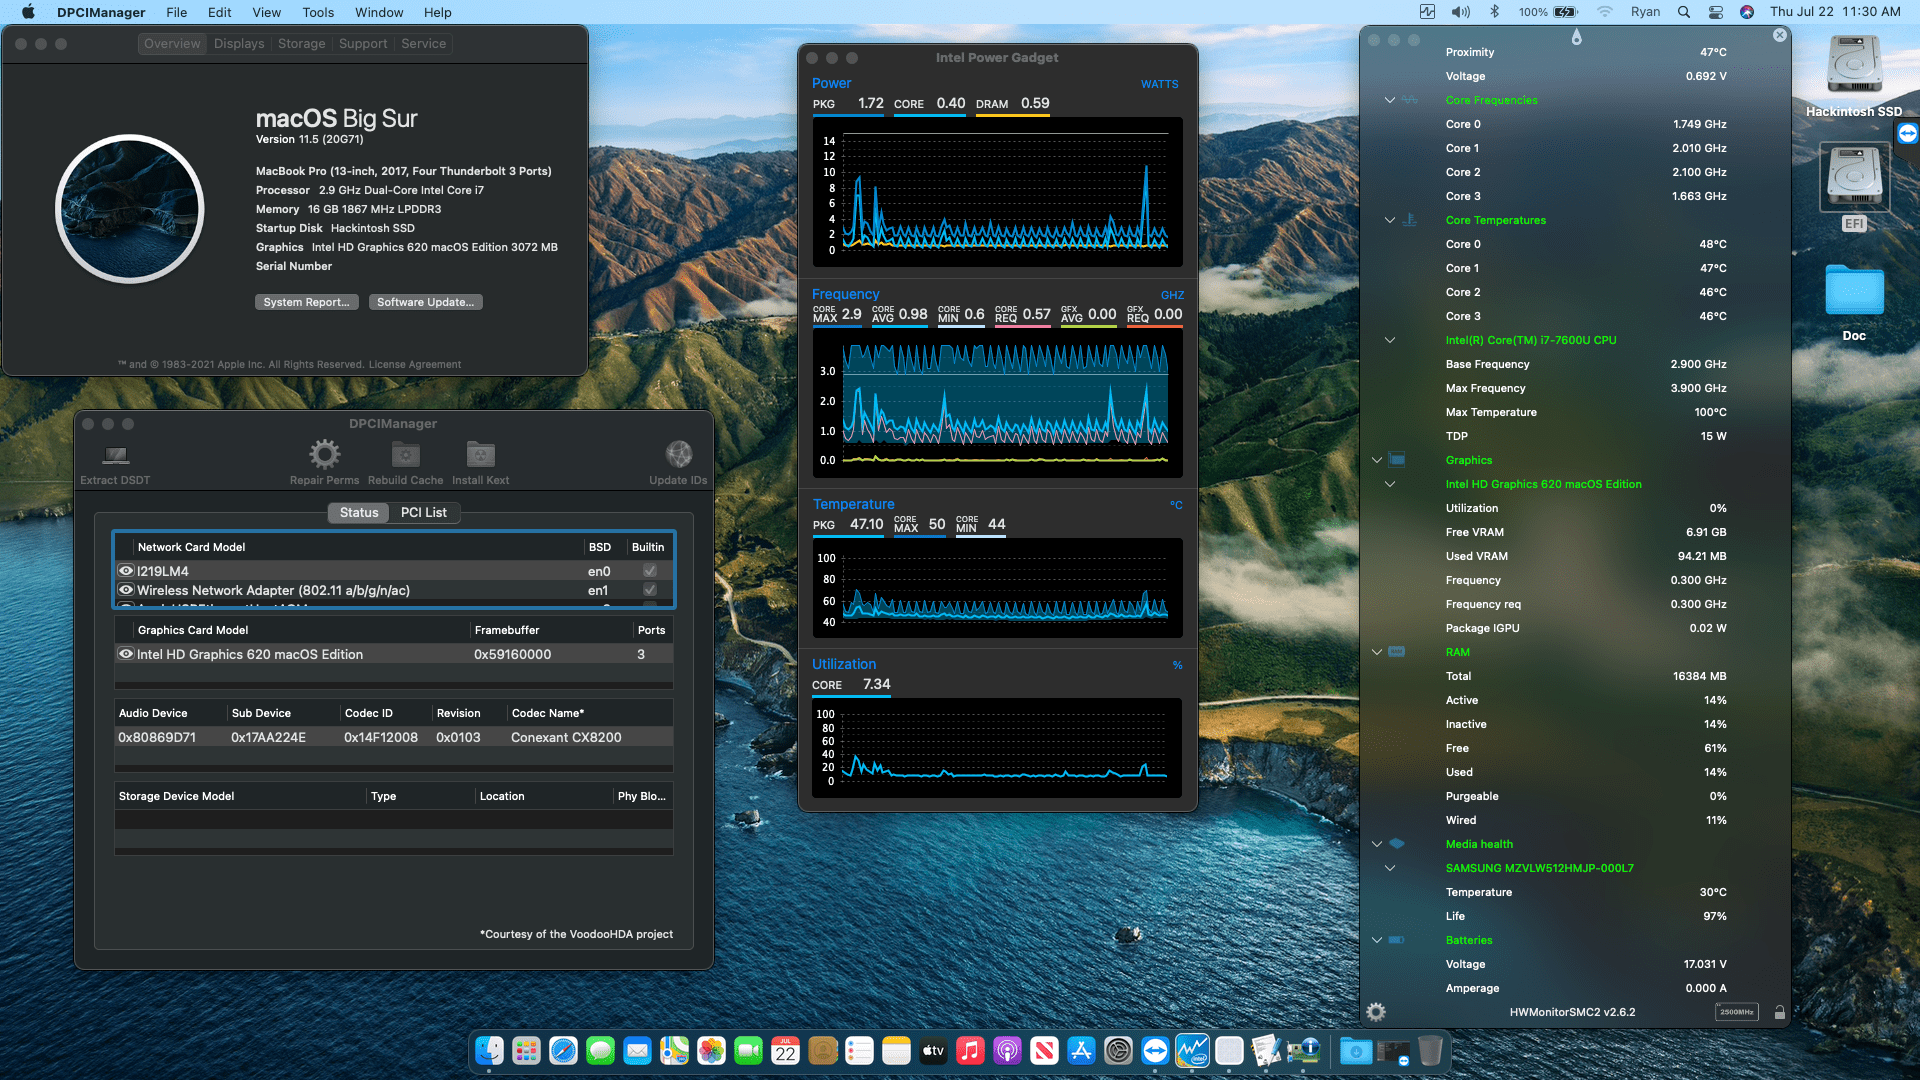This screenshot has width=1920, height=1080.
Task: Open the Apple menu
Action: click(x=28, y=12)
